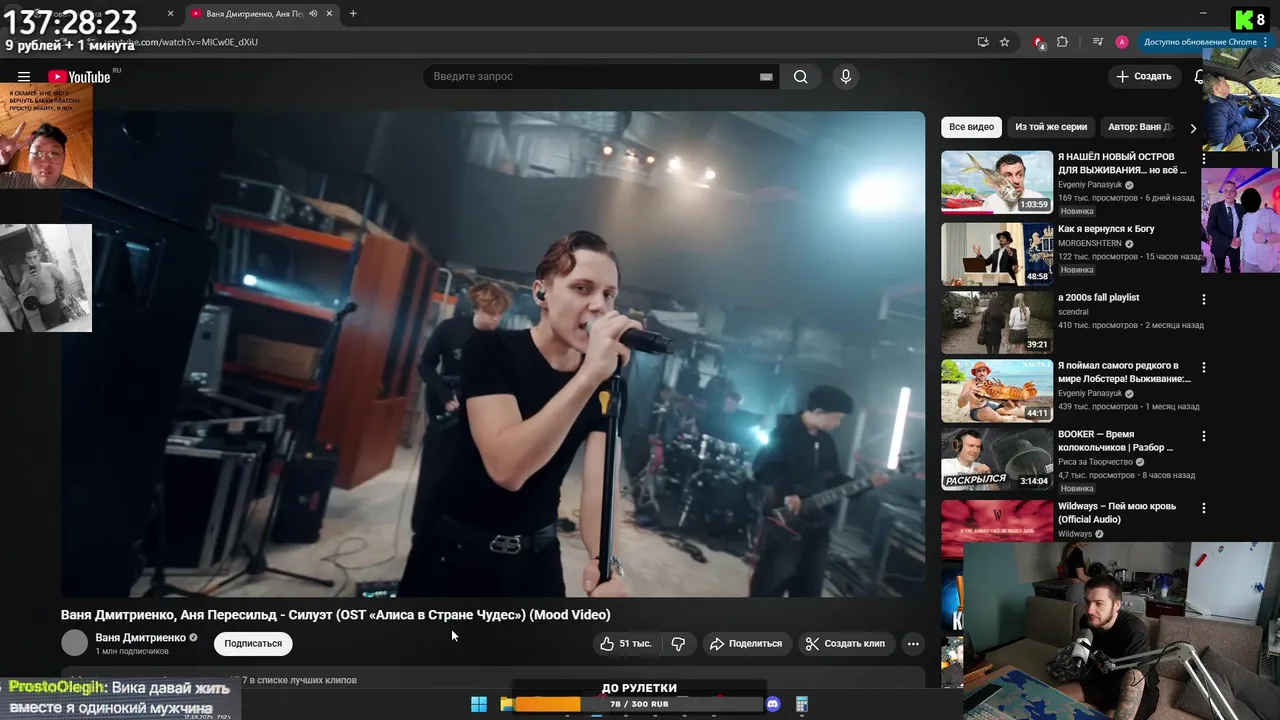Start voice search with the microphone
The width and height of the screenshot is (1280, 720).
click(846, 77)
